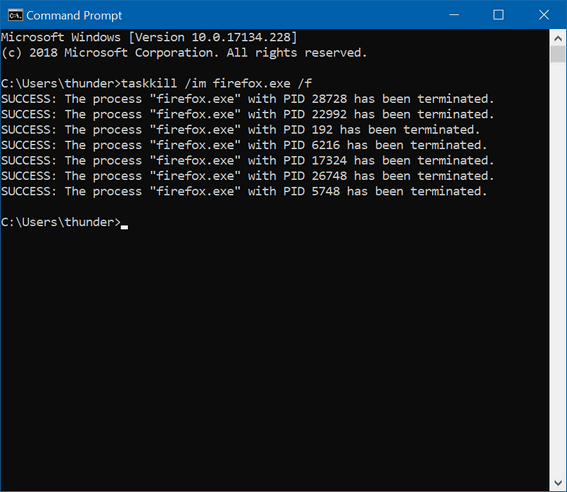Click the SUCCESS line with PID 26748

pos(247,176)
